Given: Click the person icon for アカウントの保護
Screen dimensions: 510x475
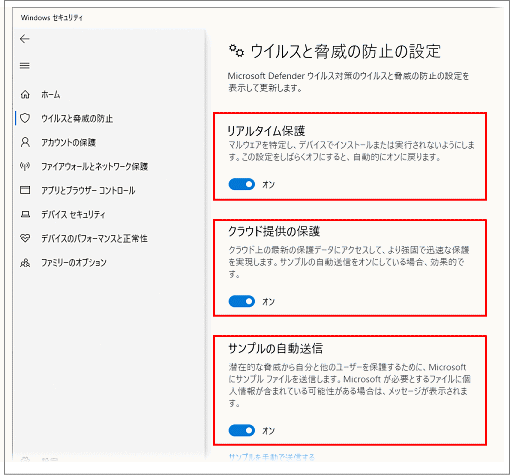Looking at the screenshot, I should tap(25, 142).
